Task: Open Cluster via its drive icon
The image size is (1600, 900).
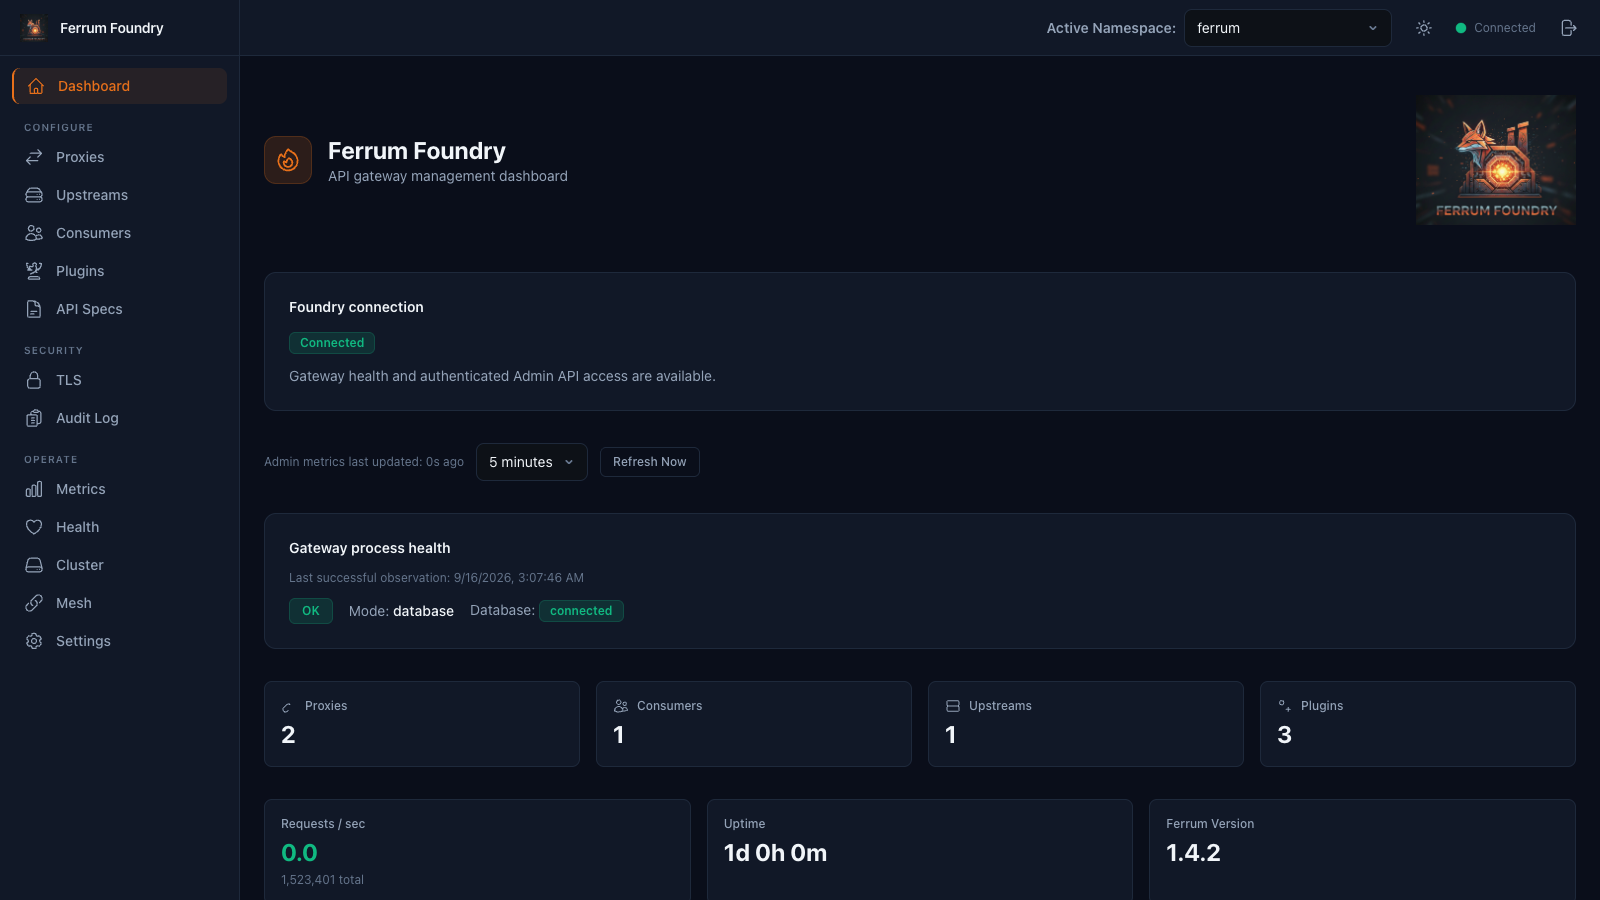Action: pos(34,565)
